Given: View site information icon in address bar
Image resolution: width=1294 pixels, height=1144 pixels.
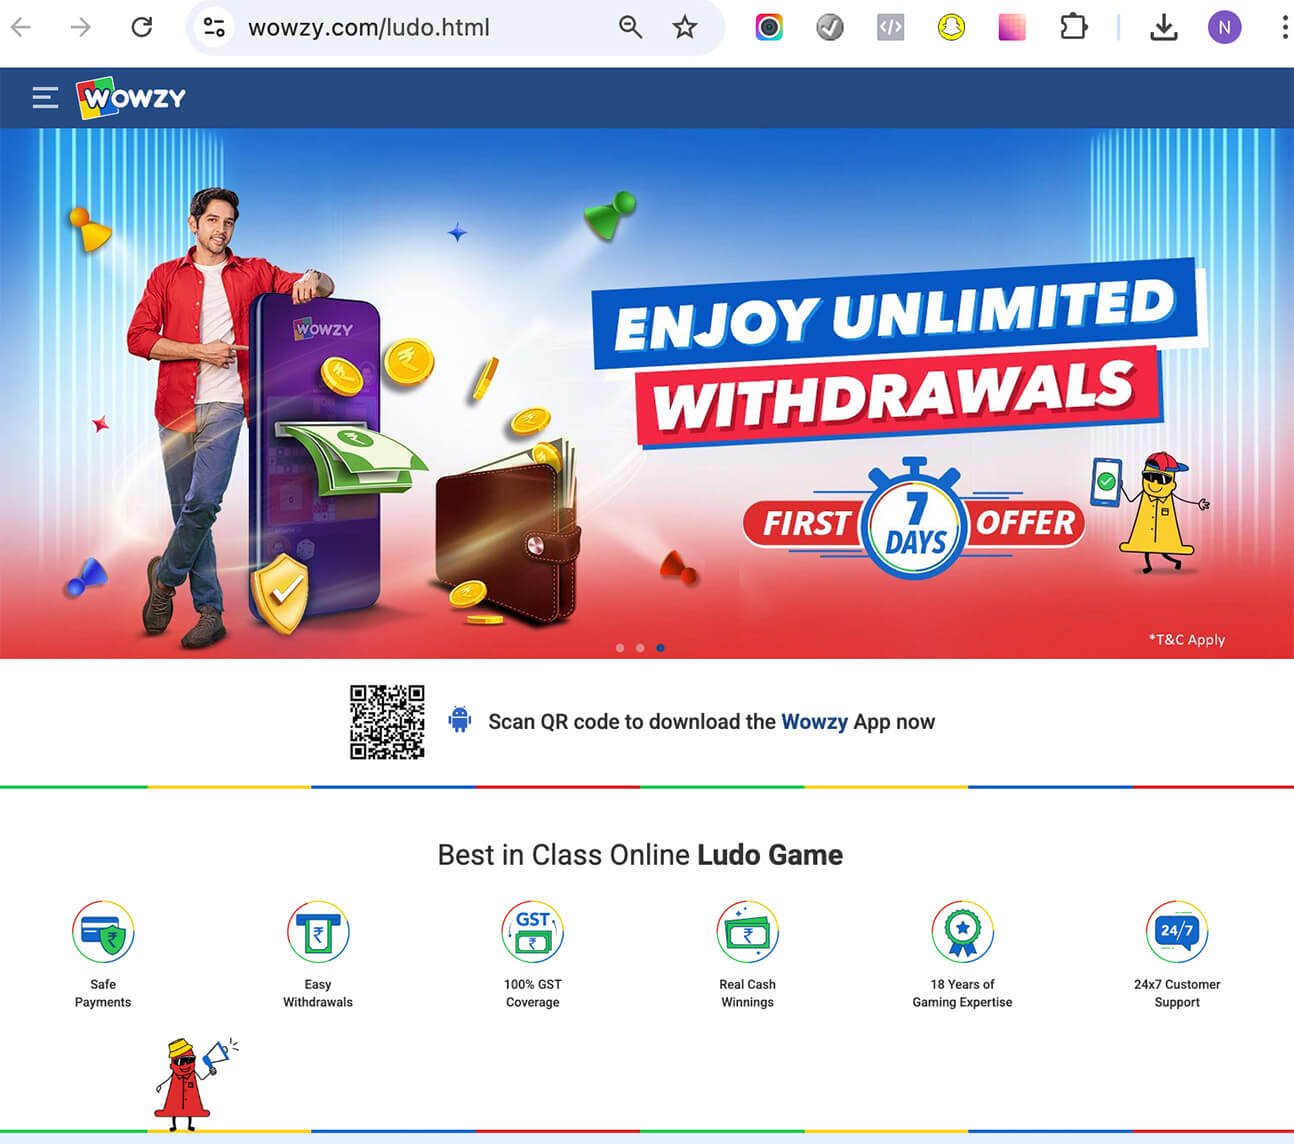Looking at the screenshot, I should [x=214, y=27].
